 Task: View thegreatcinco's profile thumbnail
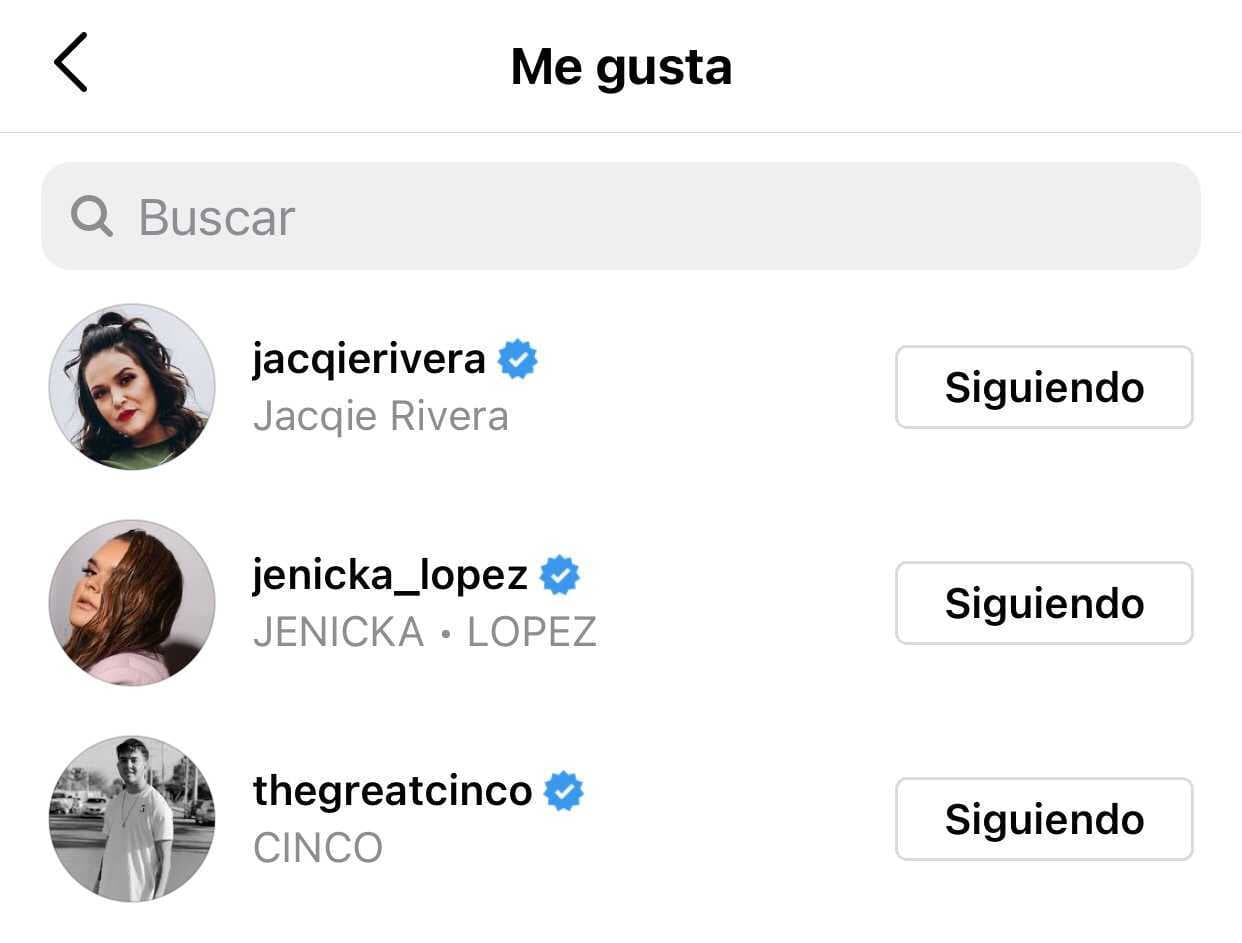pos(132,818)
